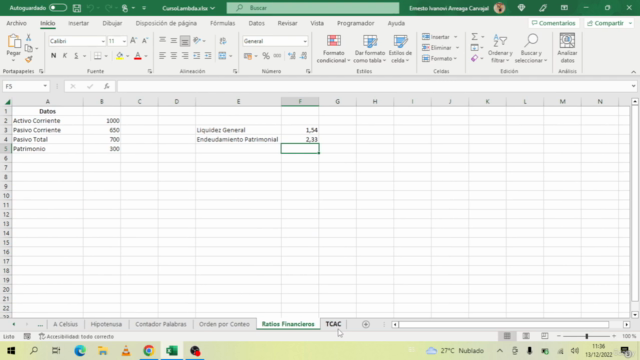Switch to the Datos ribbon tab
640x360 pixels.
pos(256,23)
